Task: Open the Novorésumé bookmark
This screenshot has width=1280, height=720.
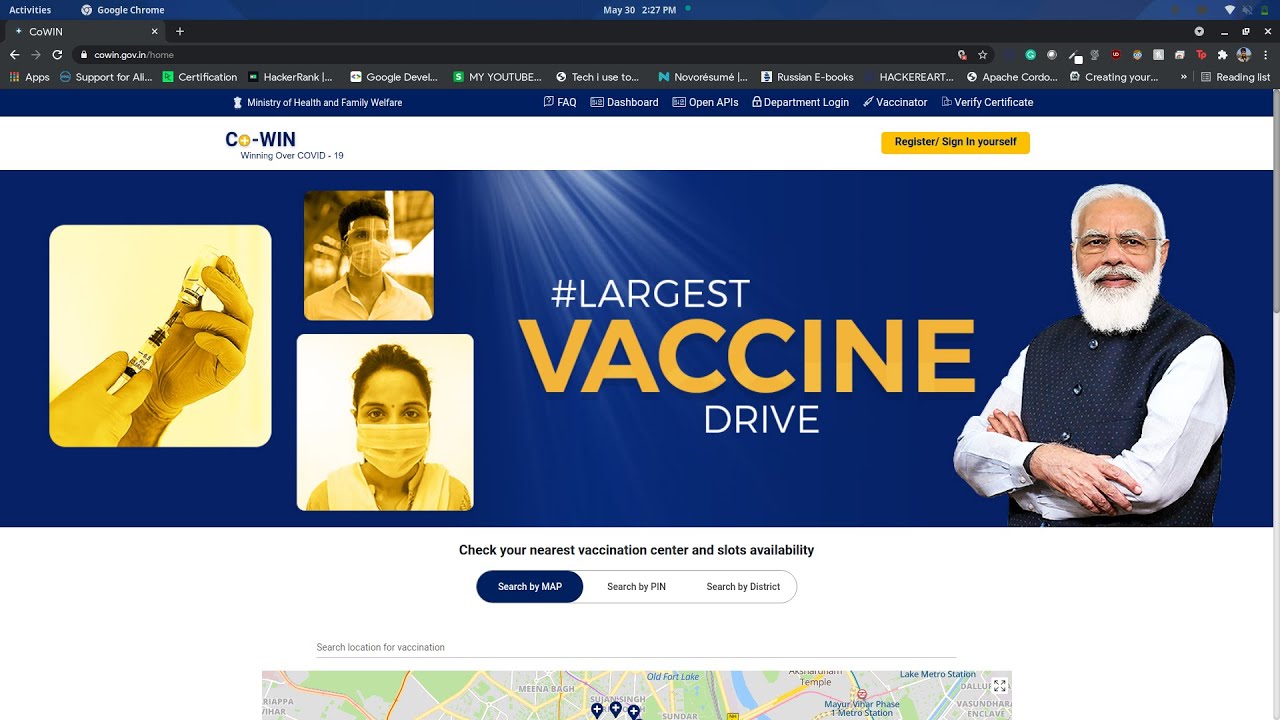Action: pos(703,77)
